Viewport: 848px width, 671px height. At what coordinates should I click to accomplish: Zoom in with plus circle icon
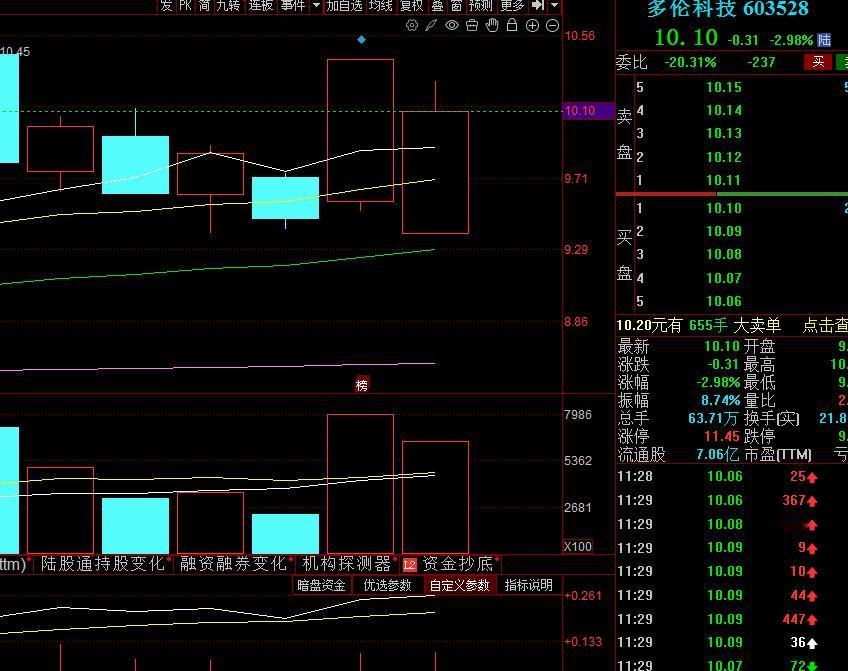[532, 25]
